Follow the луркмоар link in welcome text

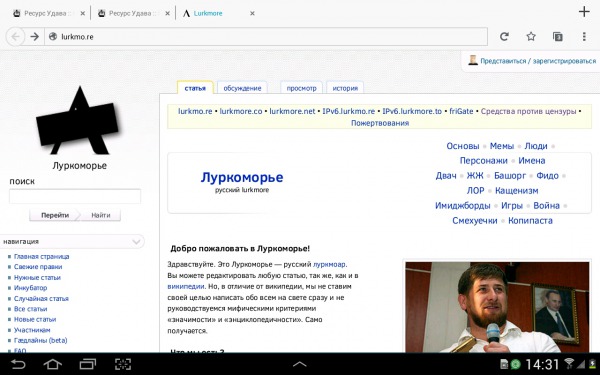coord(329,264)
